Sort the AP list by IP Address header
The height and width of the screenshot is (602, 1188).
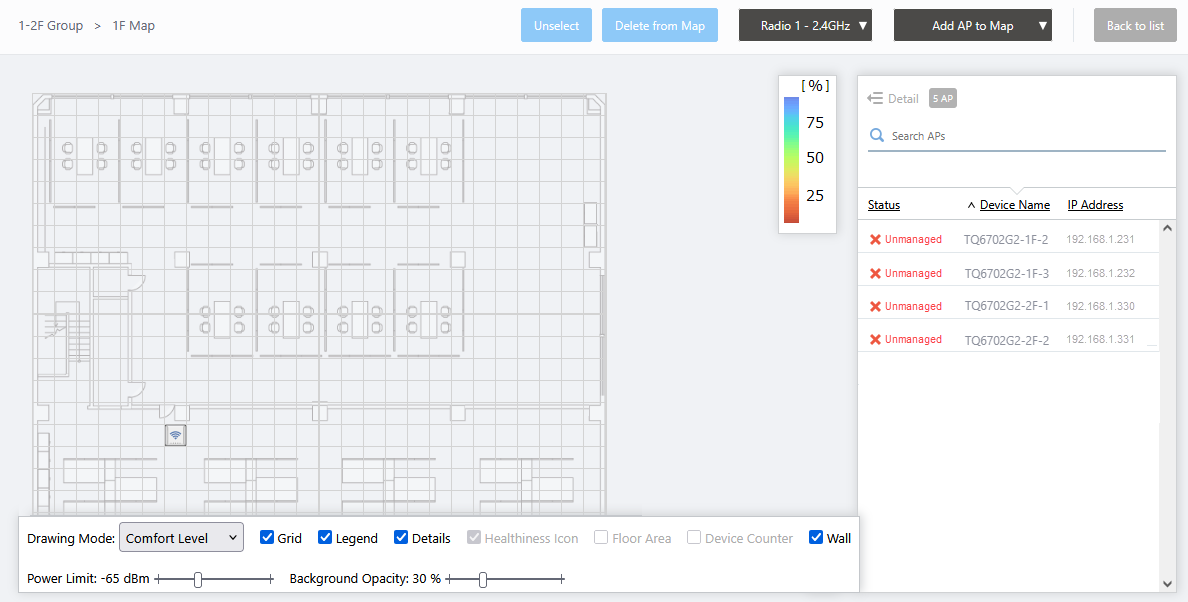tap(1095, 205)
